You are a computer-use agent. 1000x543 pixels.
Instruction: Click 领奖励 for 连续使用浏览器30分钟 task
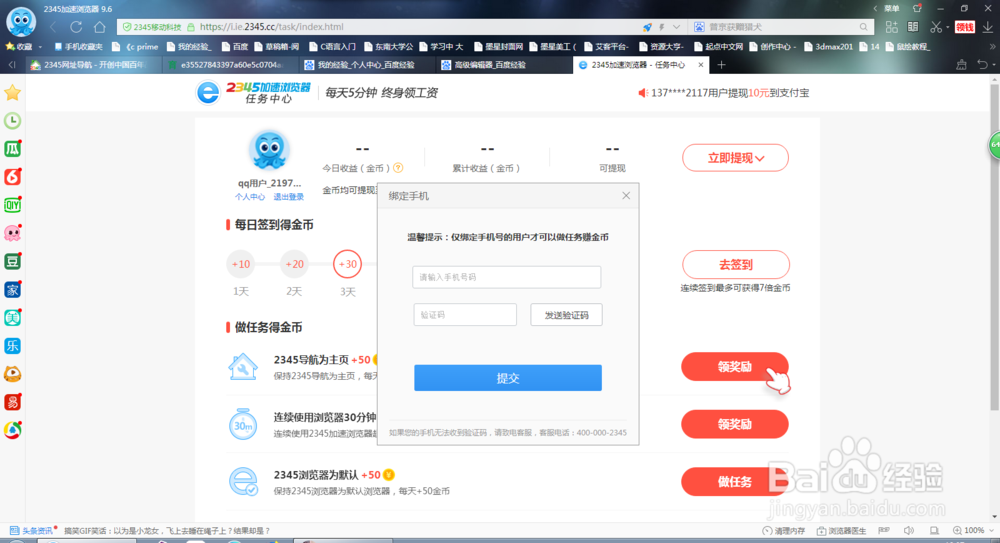coord(735,424)
